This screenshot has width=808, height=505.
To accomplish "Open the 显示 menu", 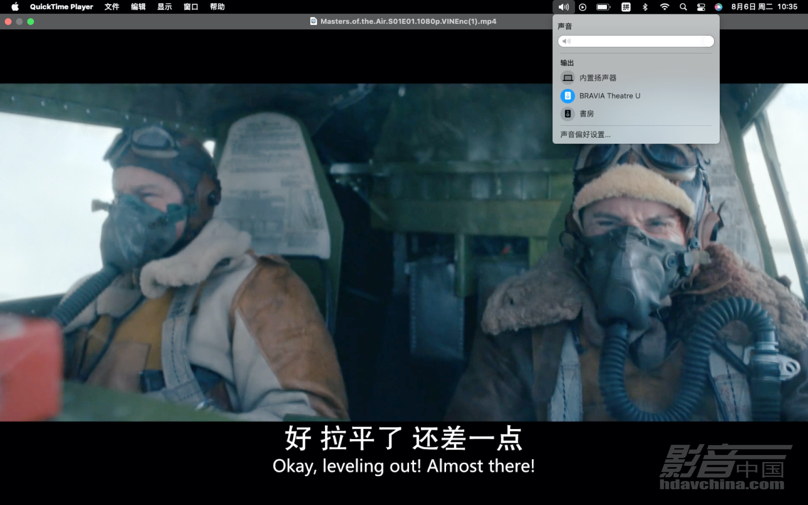I will click(x=164, y=7).
